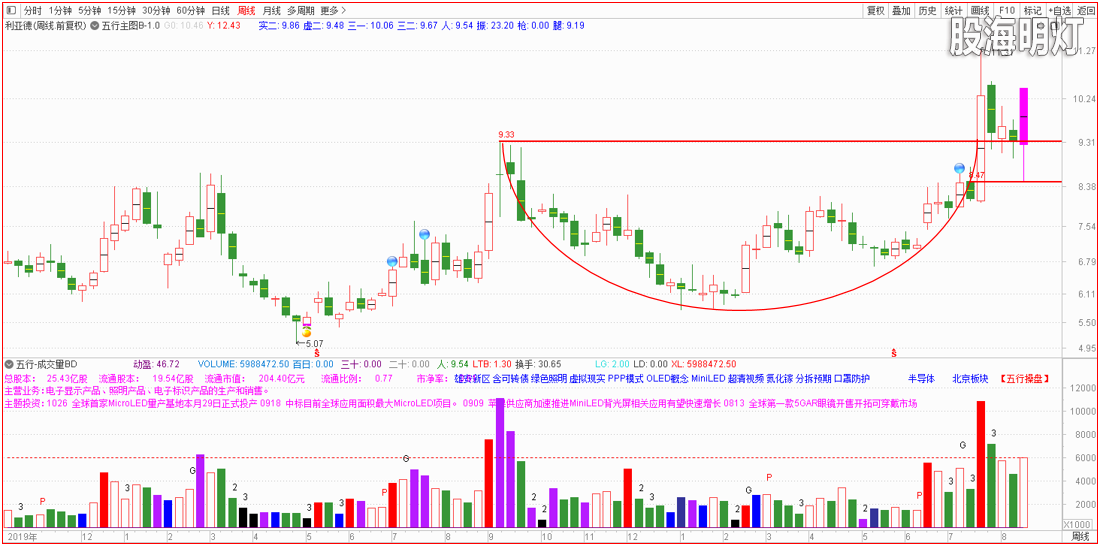Click the tallest red volume bar
Image resolution: width=1100 pixels, height=546 pixels.
tap(981, 464)
